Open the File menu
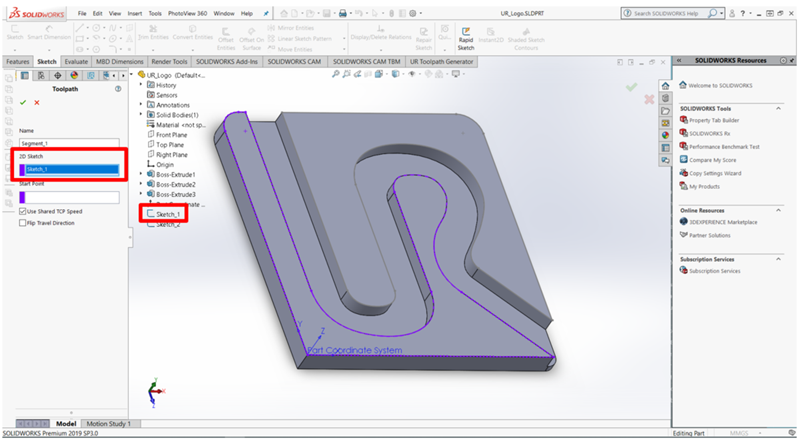Image resolution: width=800 pixels, height=440 pixels. [x=82, y=13]
